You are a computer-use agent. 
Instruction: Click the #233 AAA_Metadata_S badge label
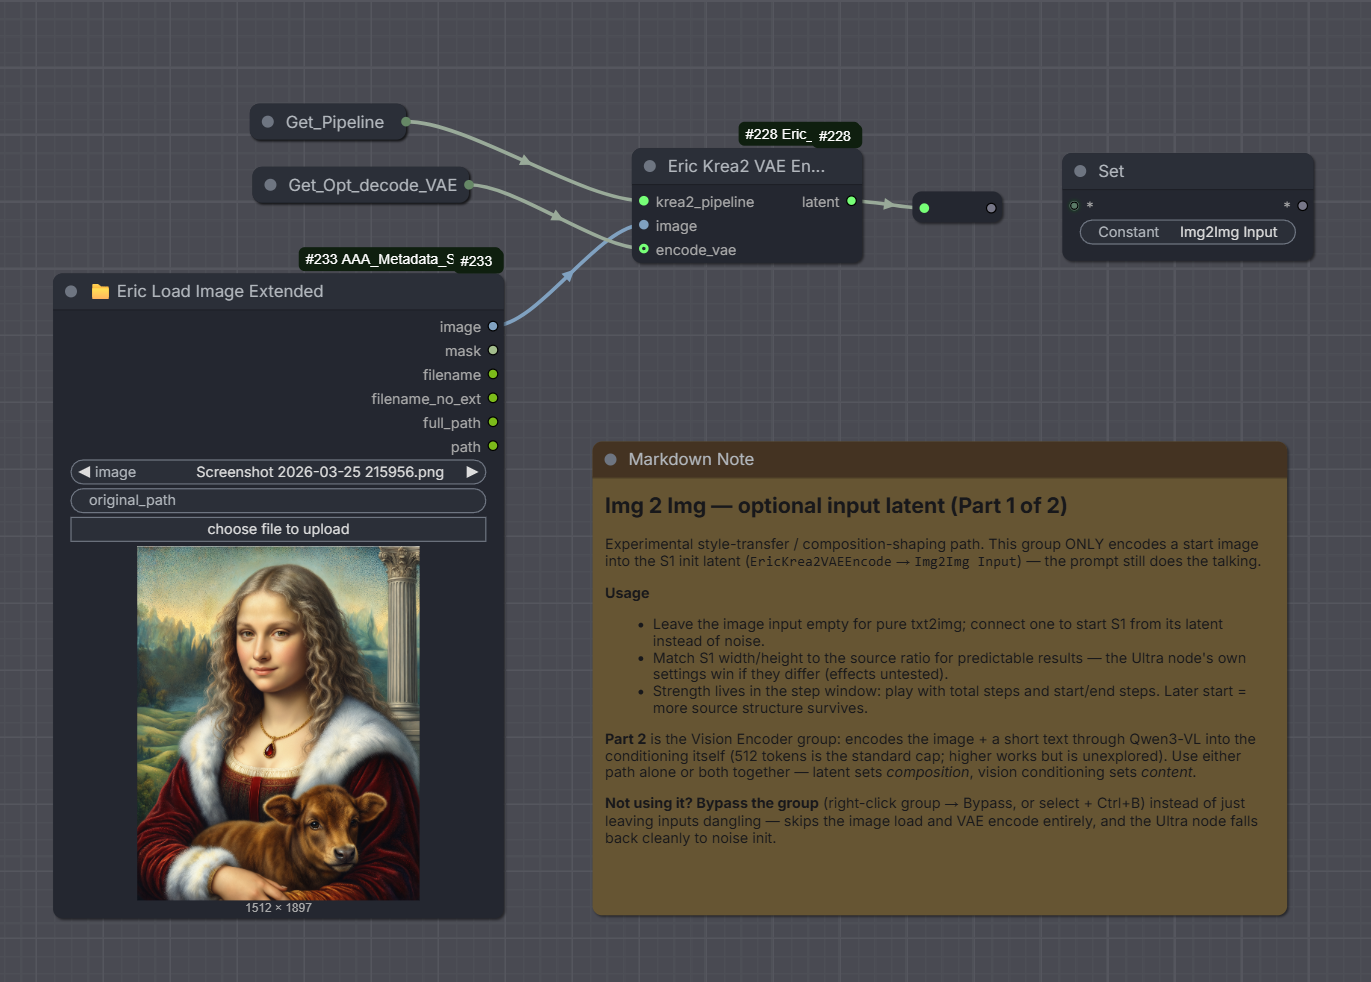pyautogui.click(x=379, y=259)
